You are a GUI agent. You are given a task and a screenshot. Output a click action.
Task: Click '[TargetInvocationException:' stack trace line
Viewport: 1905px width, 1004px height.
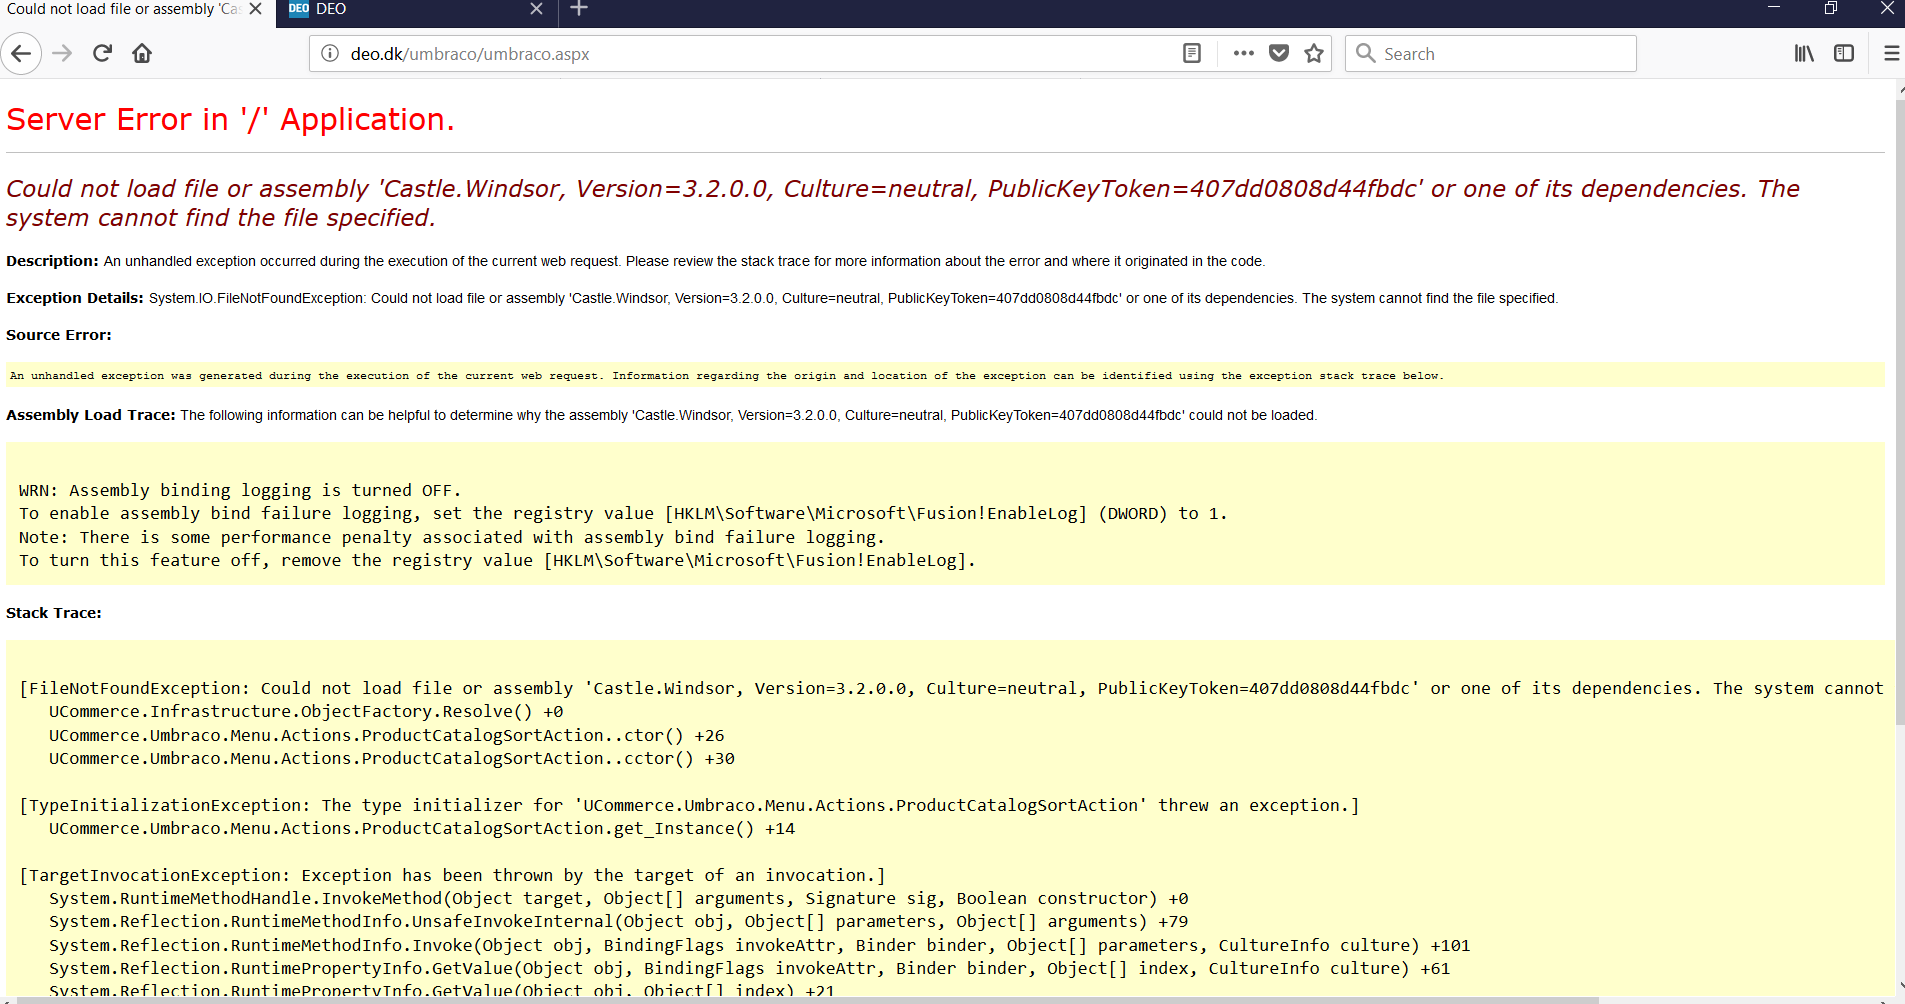452,876
